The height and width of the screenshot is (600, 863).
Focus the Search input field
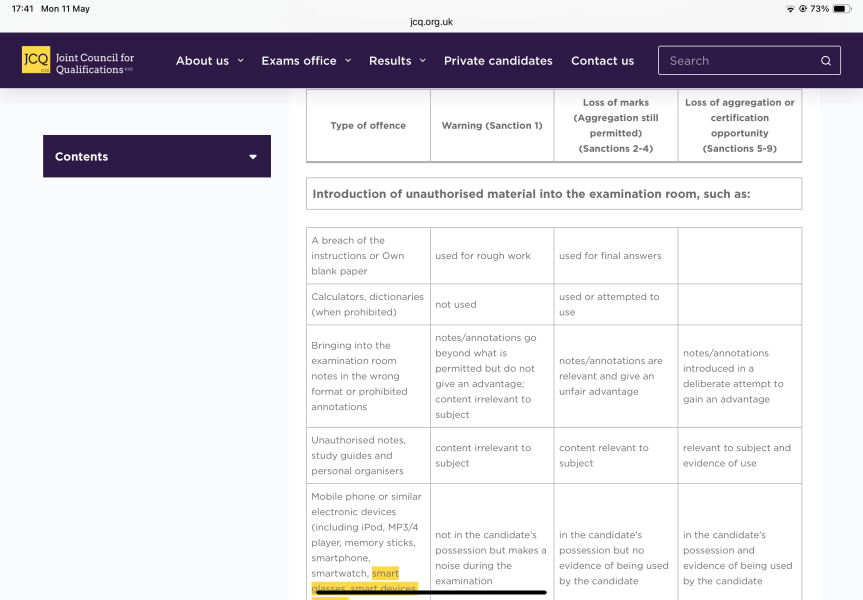[x=749, y=61]
